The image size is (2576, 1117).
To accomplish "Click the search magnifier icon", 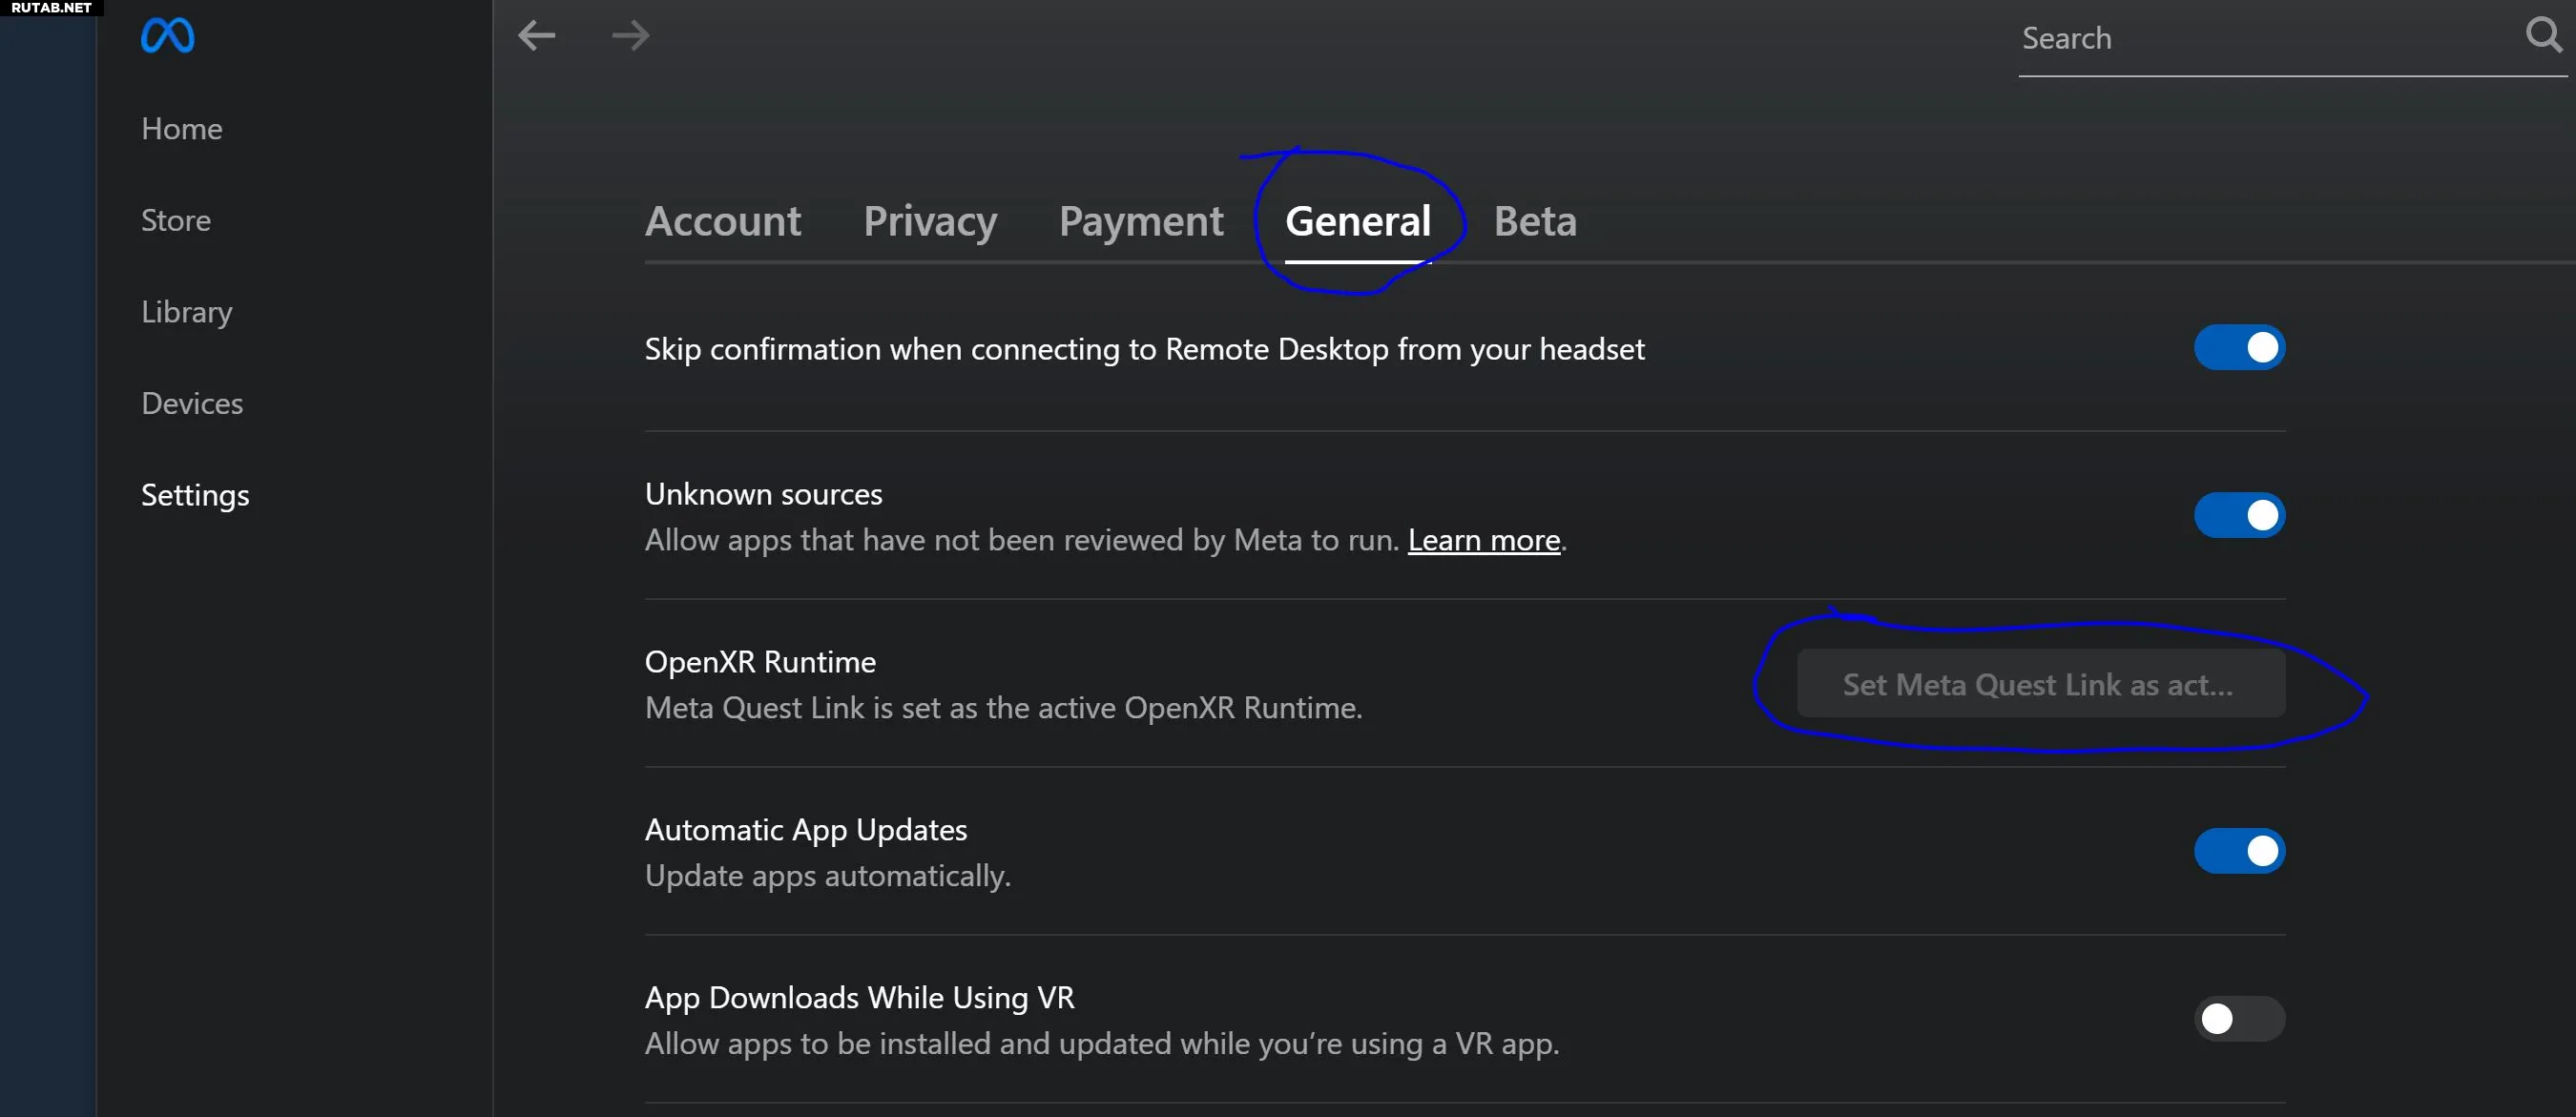I will 2544,36.
